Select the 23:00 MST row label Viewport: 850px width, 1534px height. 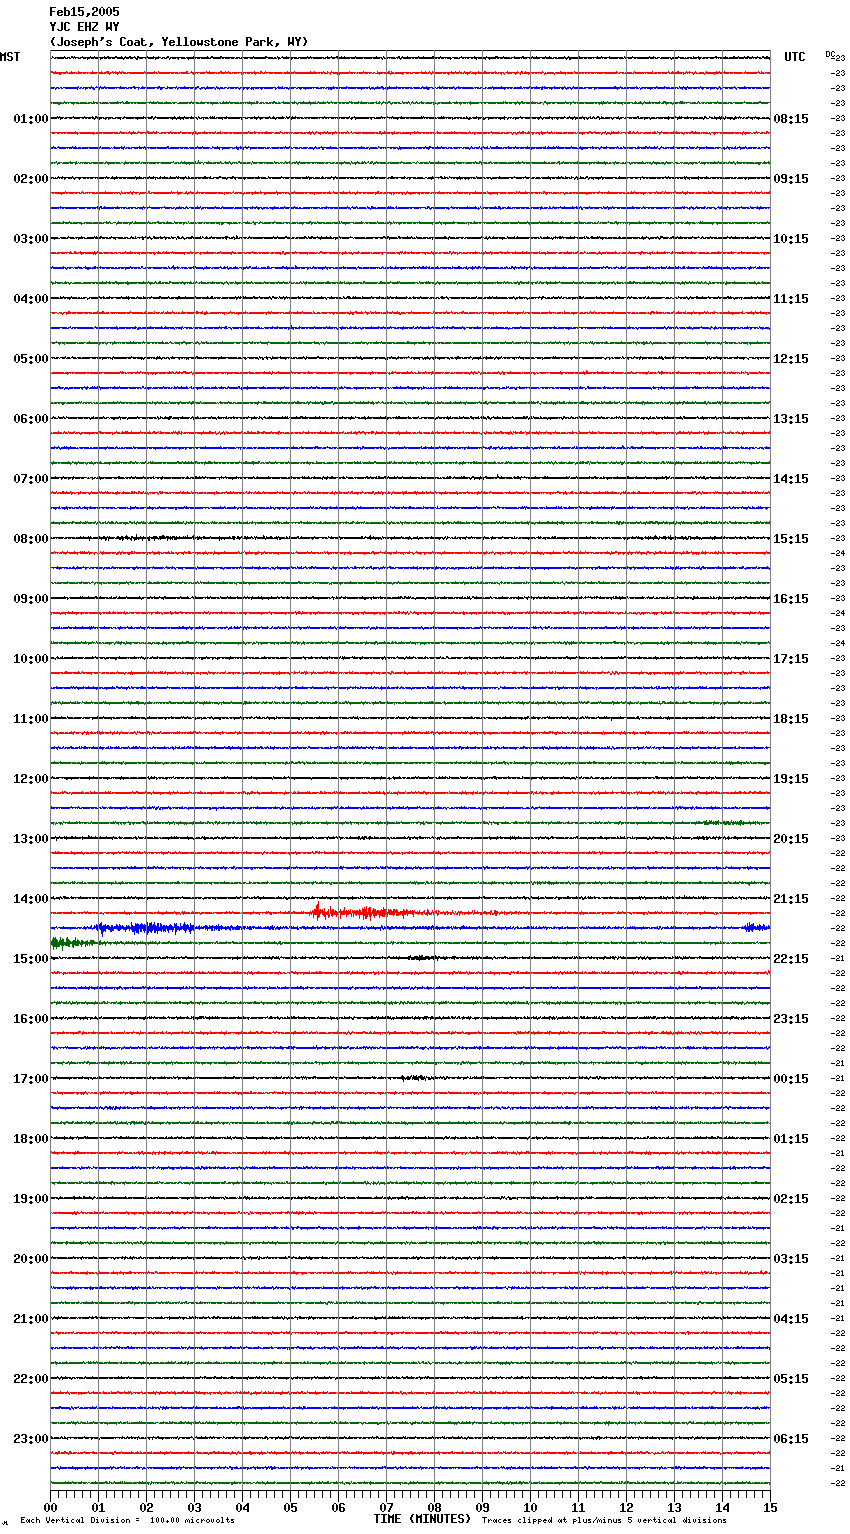[30, 1439]
